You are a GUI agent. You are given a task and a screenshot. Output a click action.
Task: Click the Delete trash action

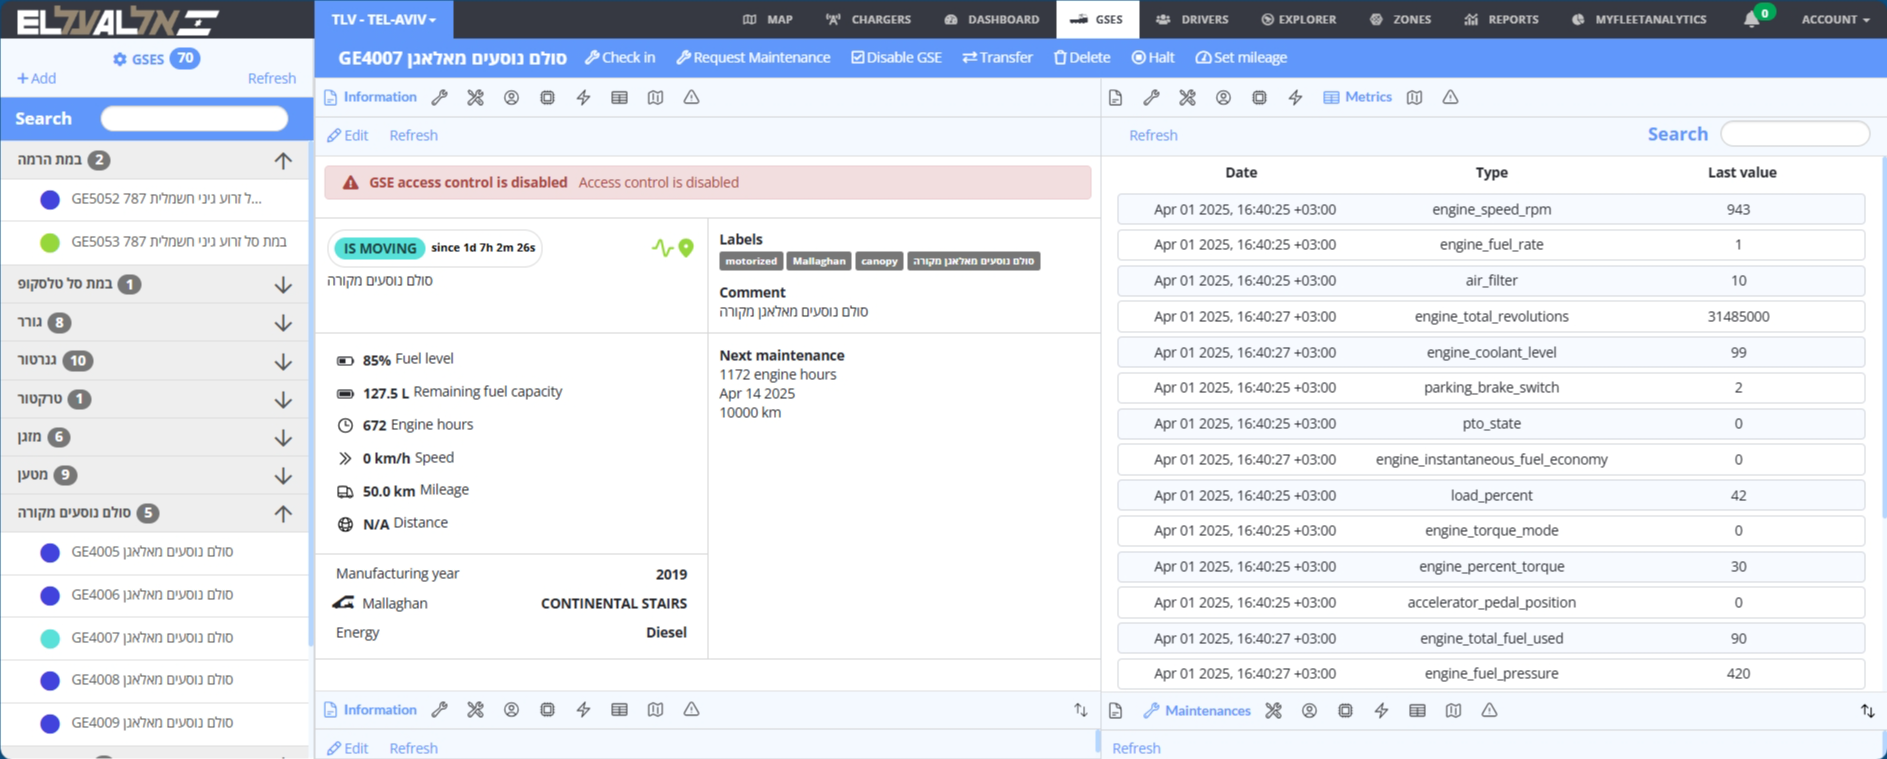tap(1081, 58)
